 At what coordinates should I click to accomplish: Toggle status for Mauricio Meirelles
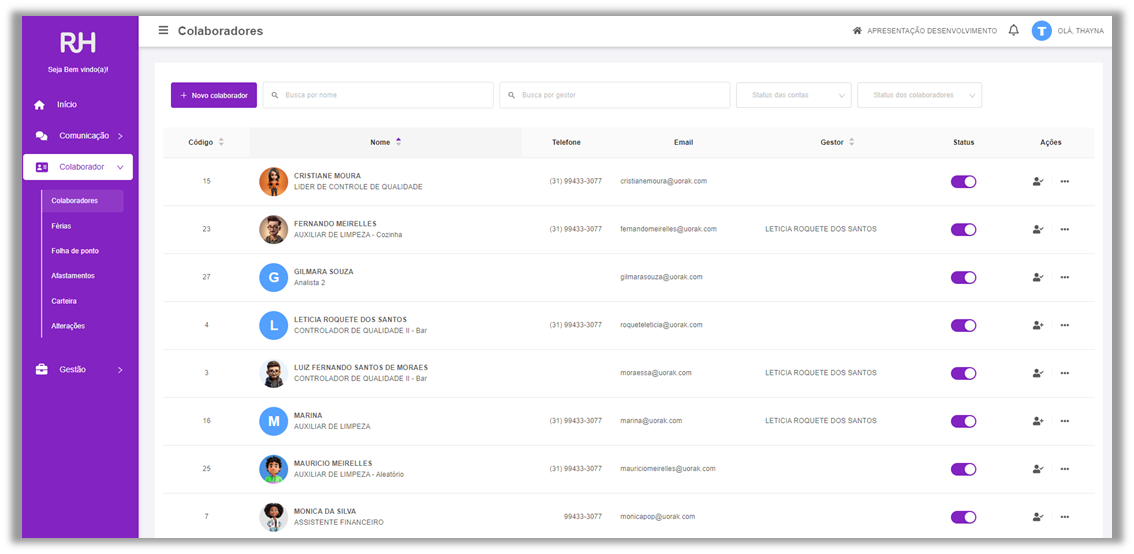(x=963, y=469)
